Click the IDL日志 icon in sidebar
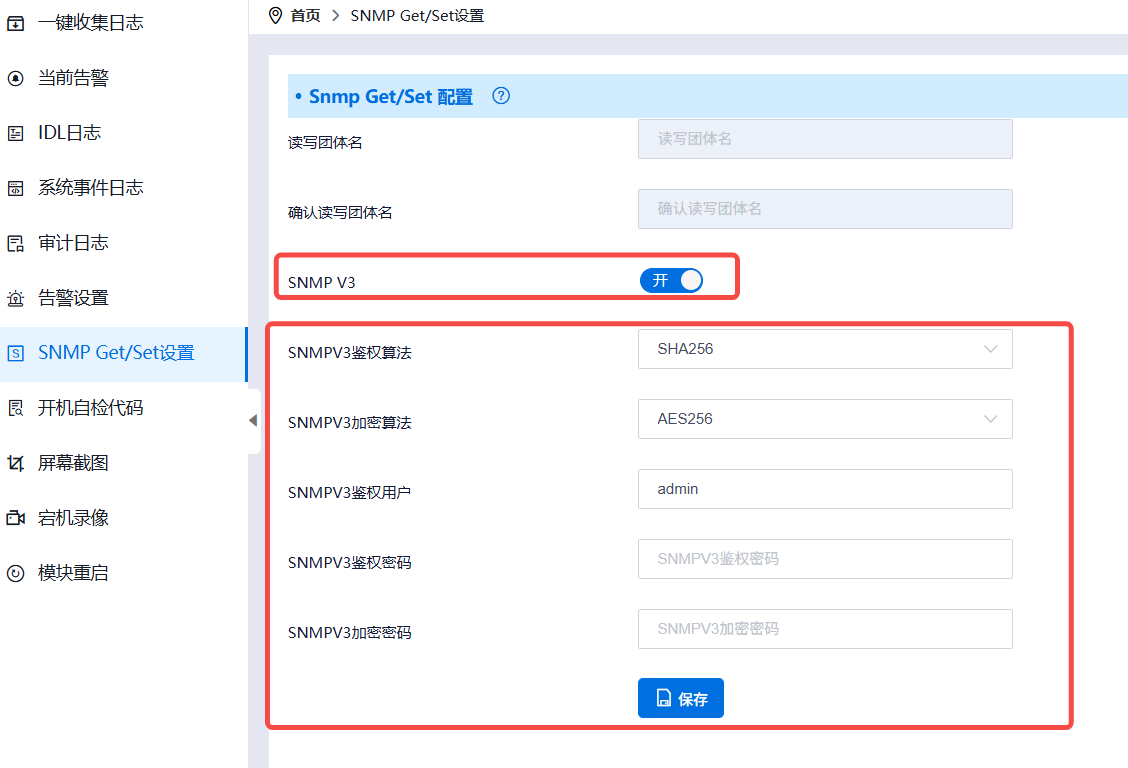1128x768 pixels. pyautogui.click(x=15, y=133)
